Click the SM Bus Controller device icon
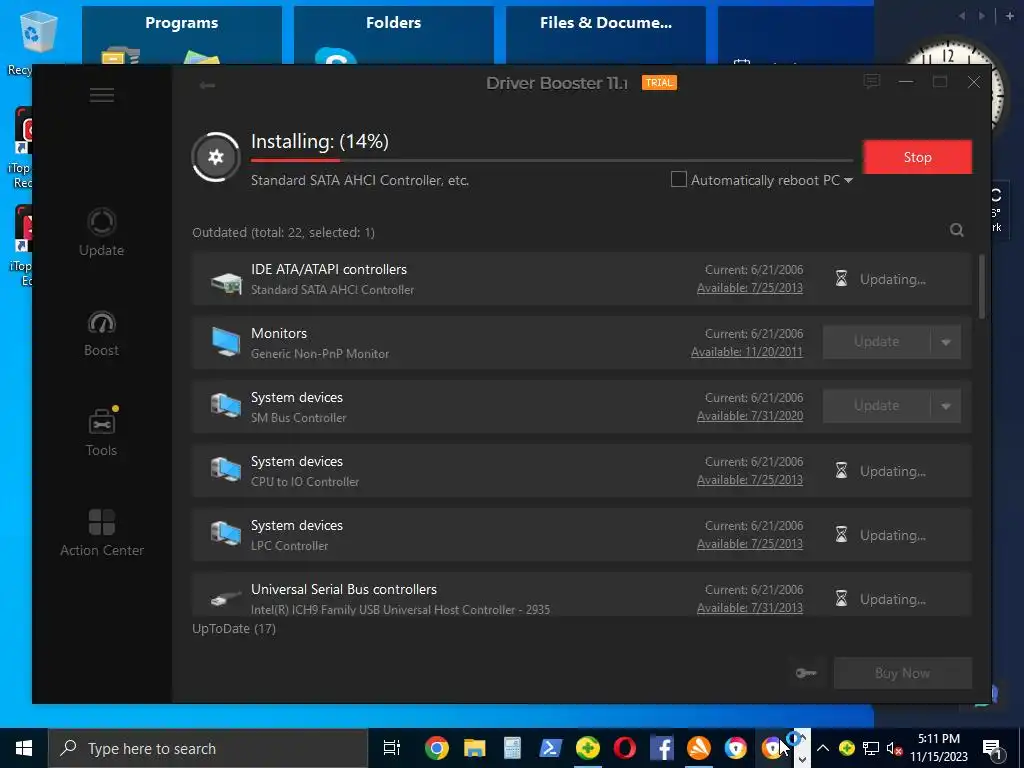The height and width of the screenshot is (768, 1024). [x=226, y=406]
